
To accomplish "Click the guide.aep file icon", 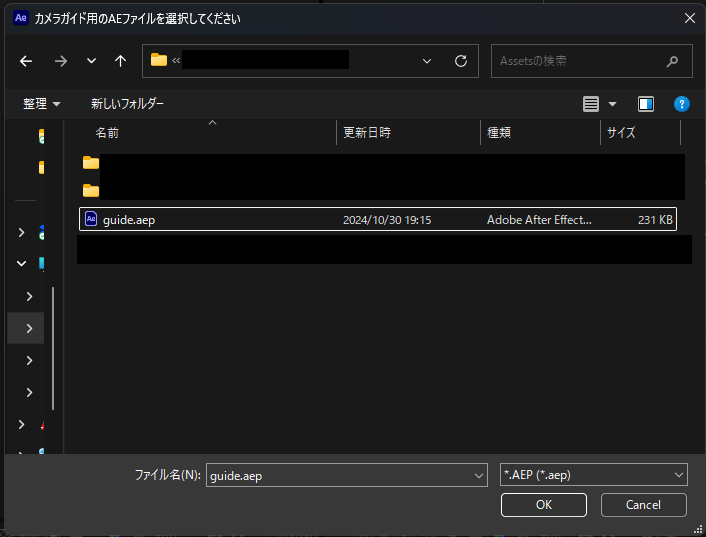I will point(91,219).
